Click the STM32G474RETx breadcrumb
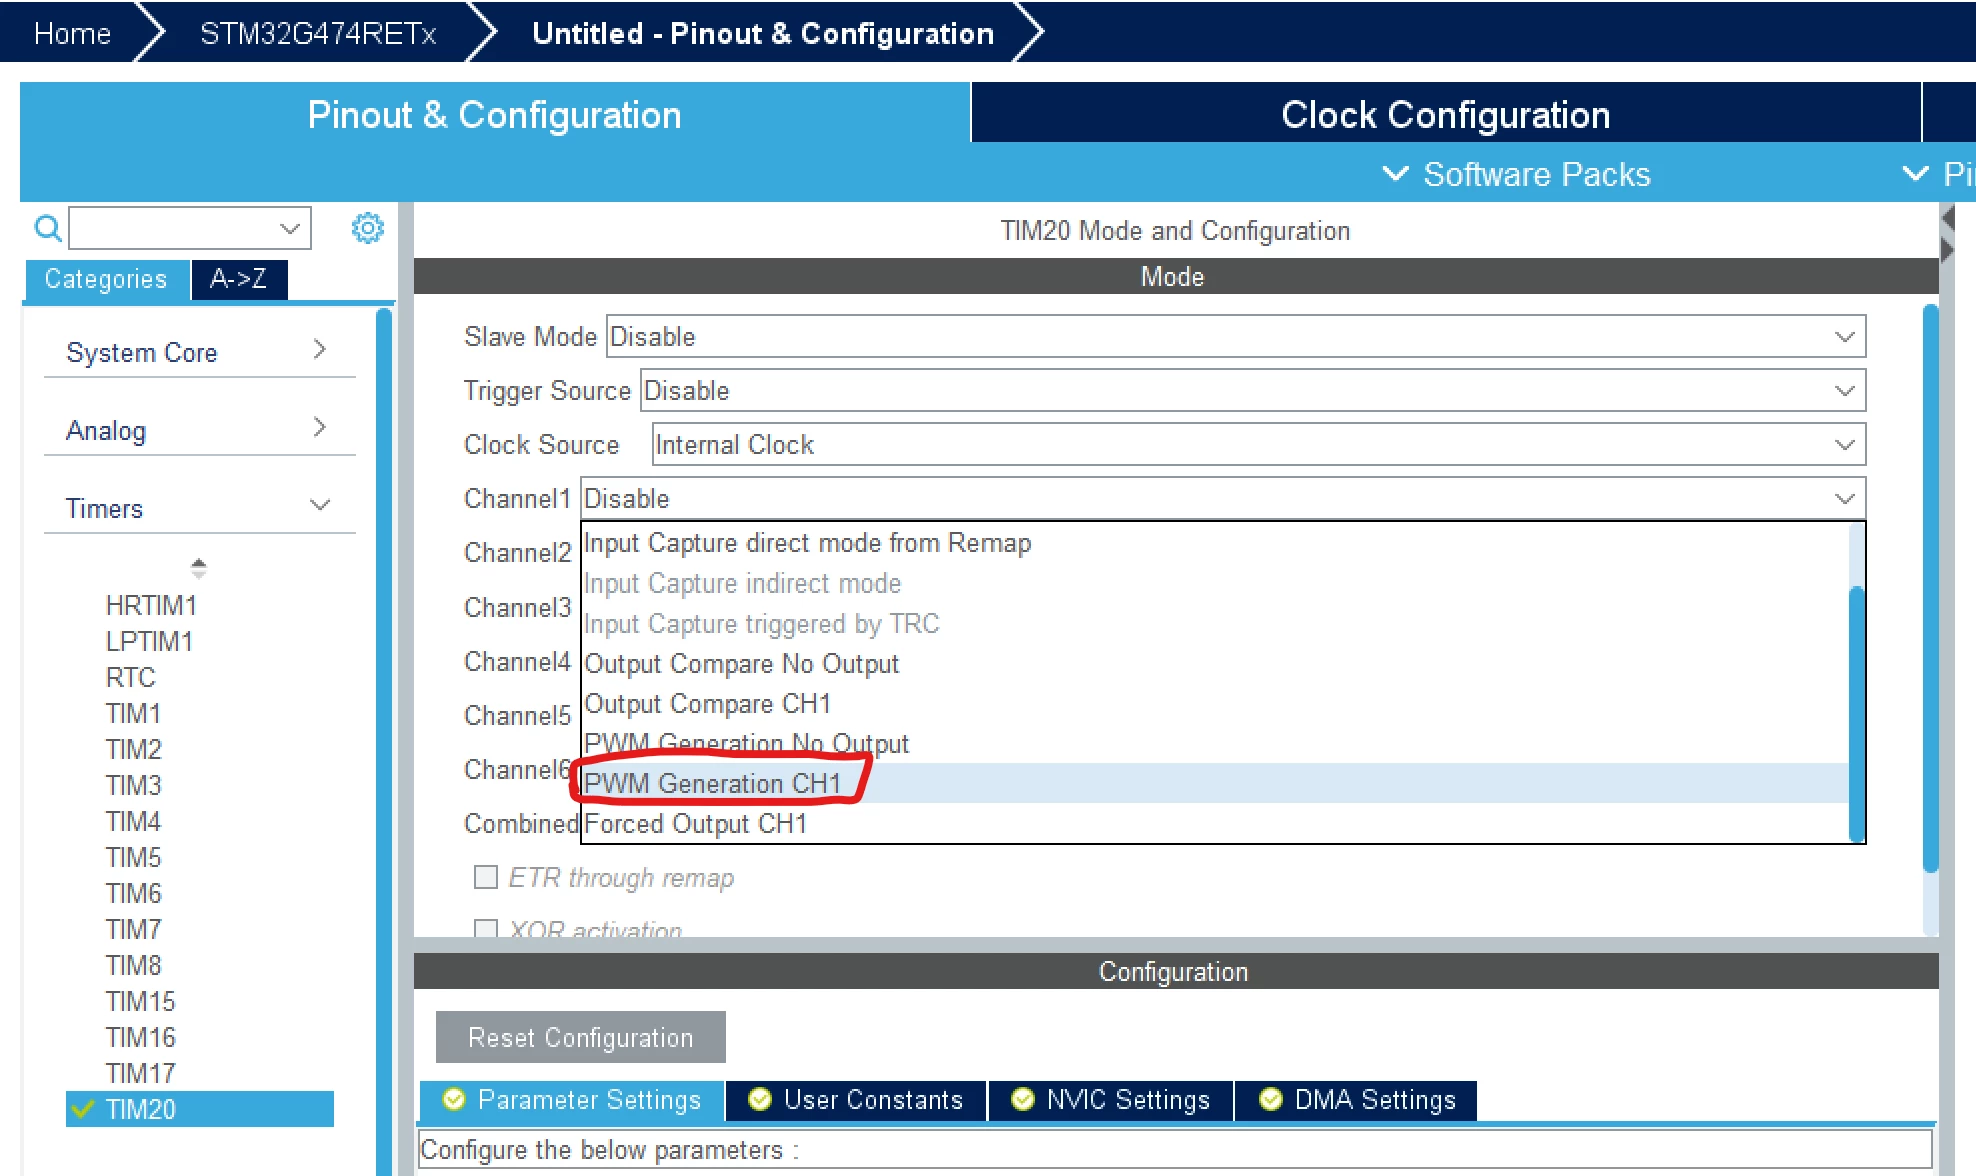 tap(318, 33)
